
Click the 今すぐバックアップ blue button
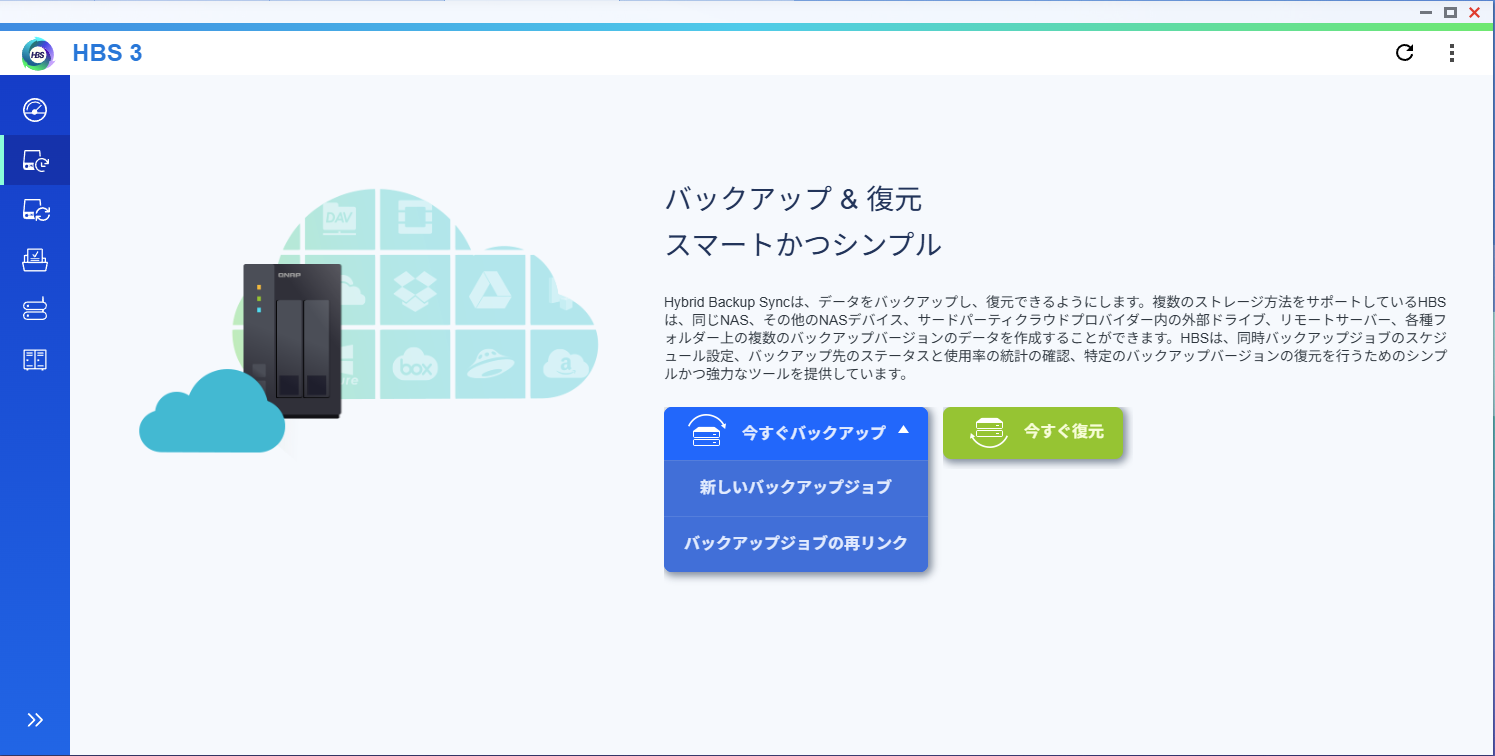[x=795, y=433]
